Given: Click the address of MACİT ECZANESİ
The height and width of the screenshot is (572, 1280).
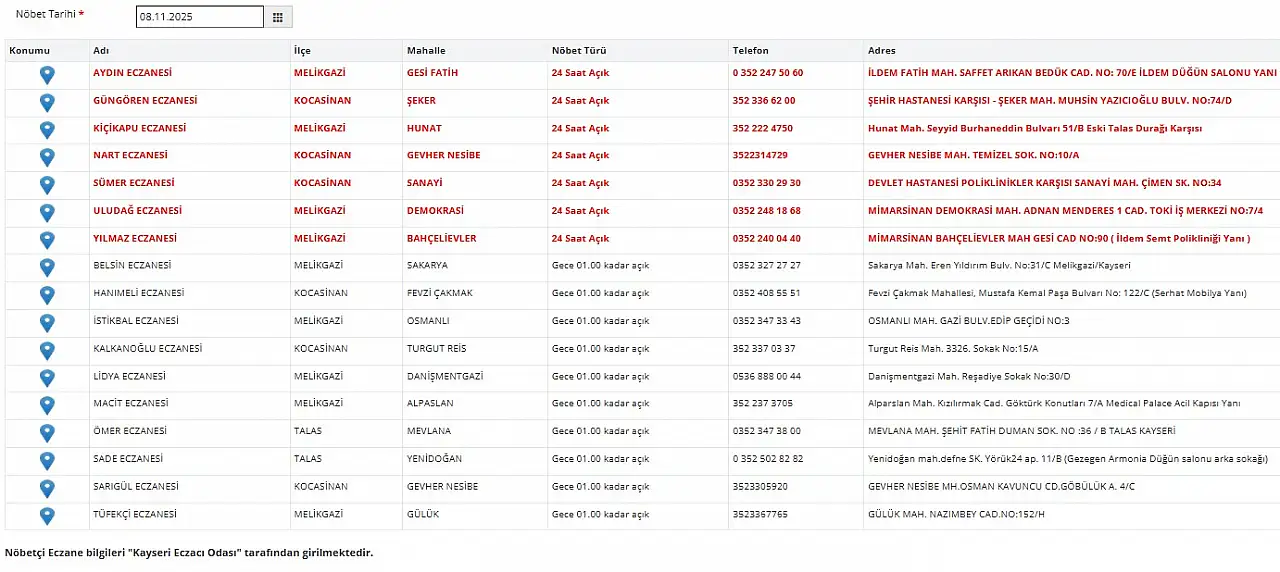Looking at the screenshot, I should 1054,404.
